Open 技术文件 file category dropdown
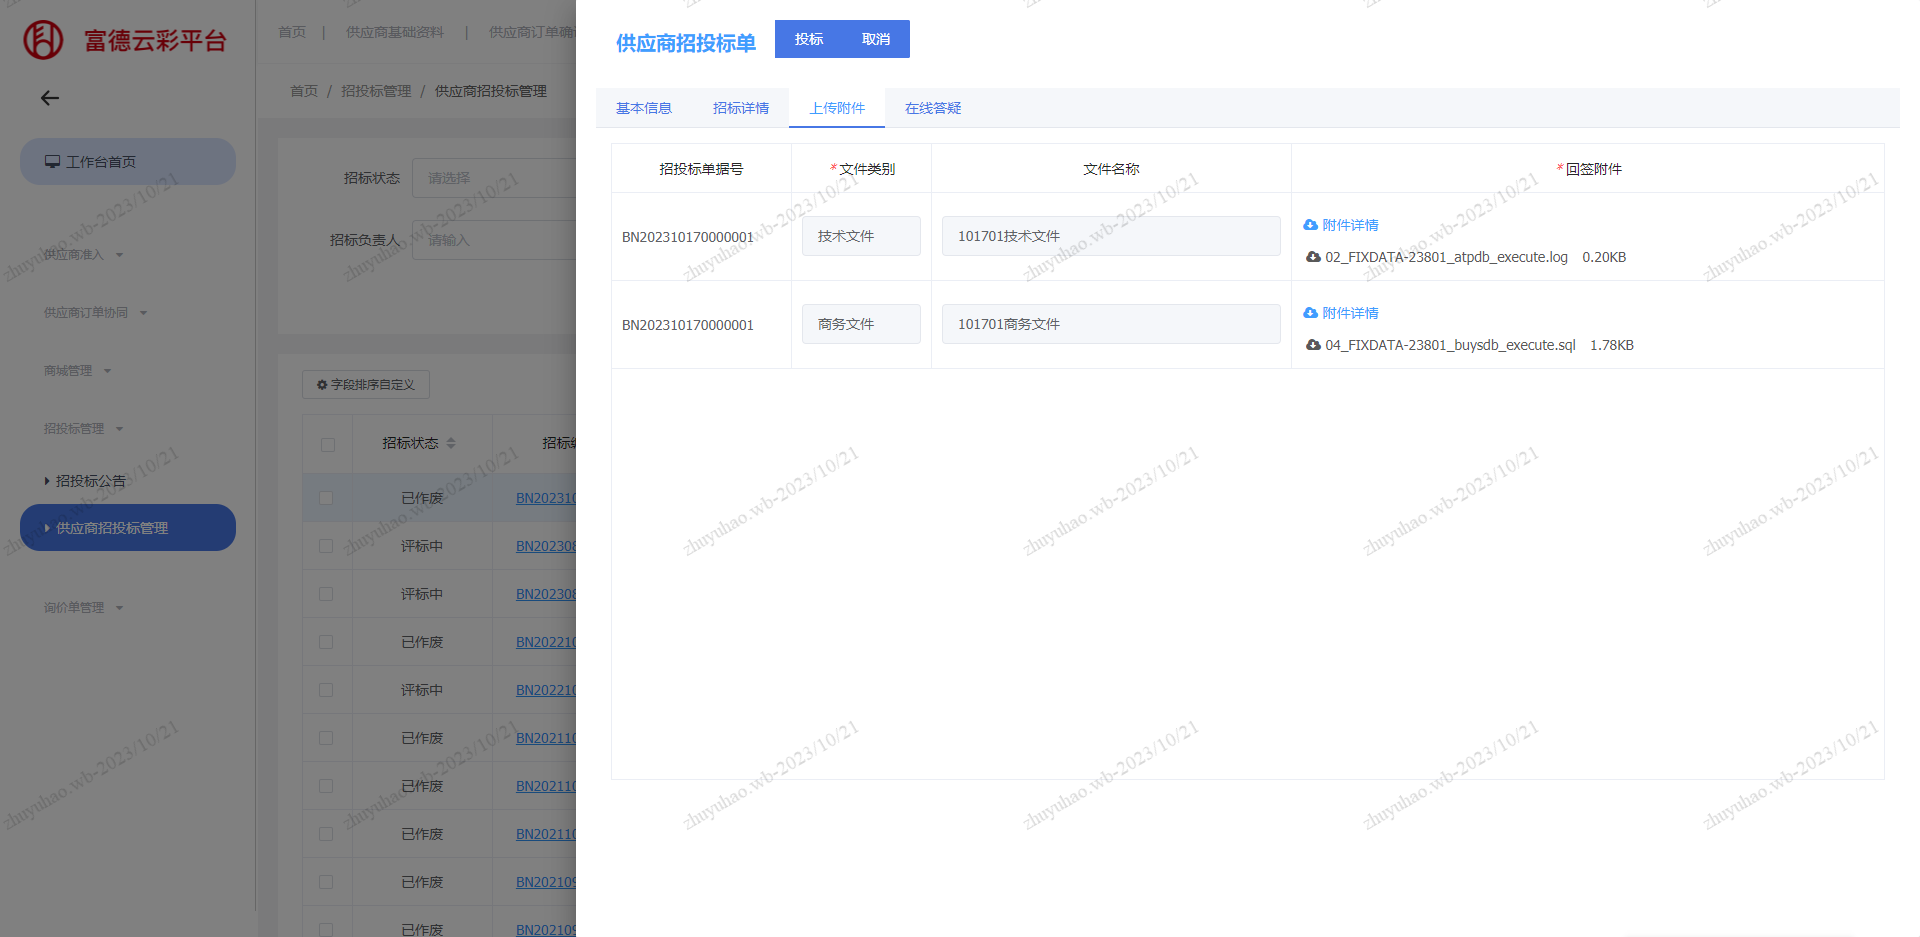The image size is (1920, 937). (x=861, y=236)
